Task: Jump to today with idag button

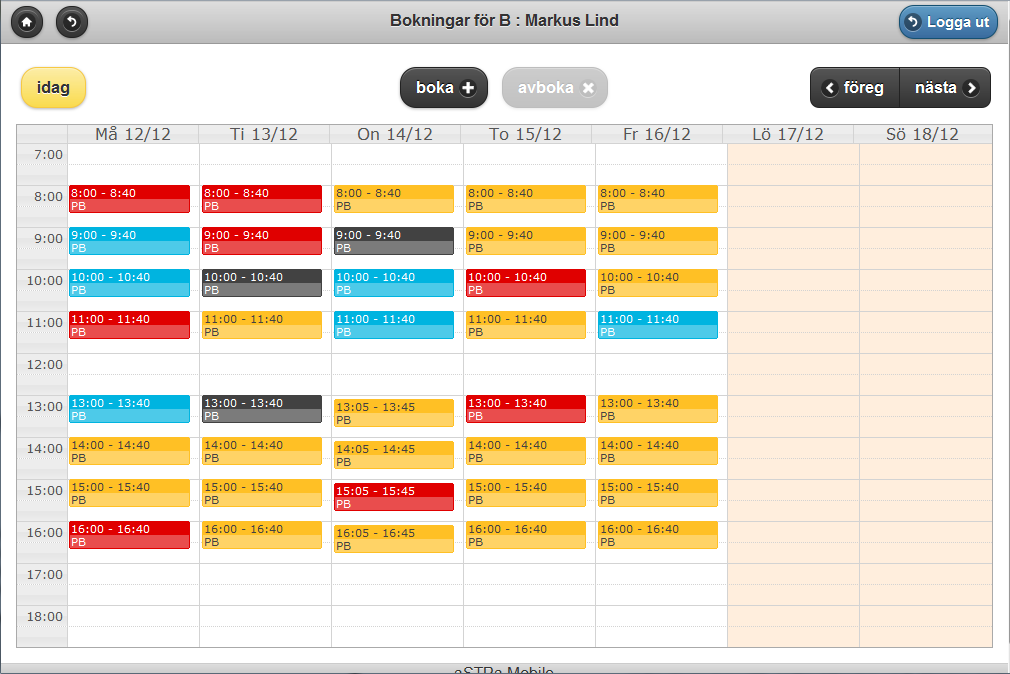Action: 53,88
